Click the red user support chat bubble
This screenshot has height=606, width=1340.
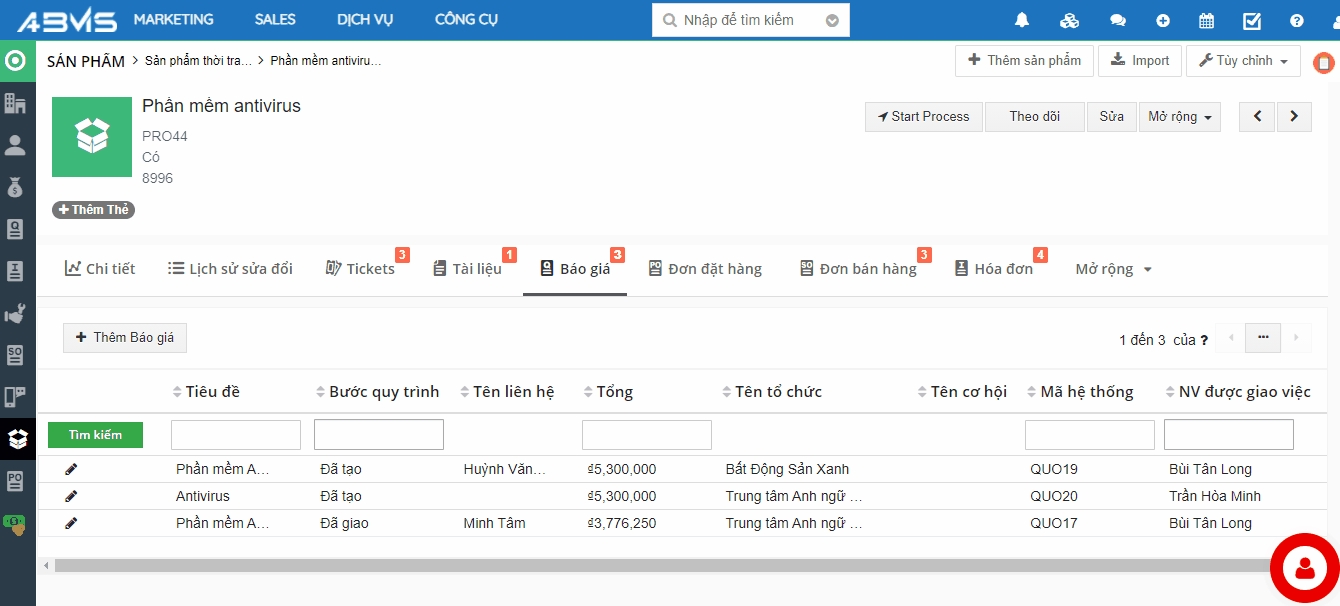[1304, 568]
